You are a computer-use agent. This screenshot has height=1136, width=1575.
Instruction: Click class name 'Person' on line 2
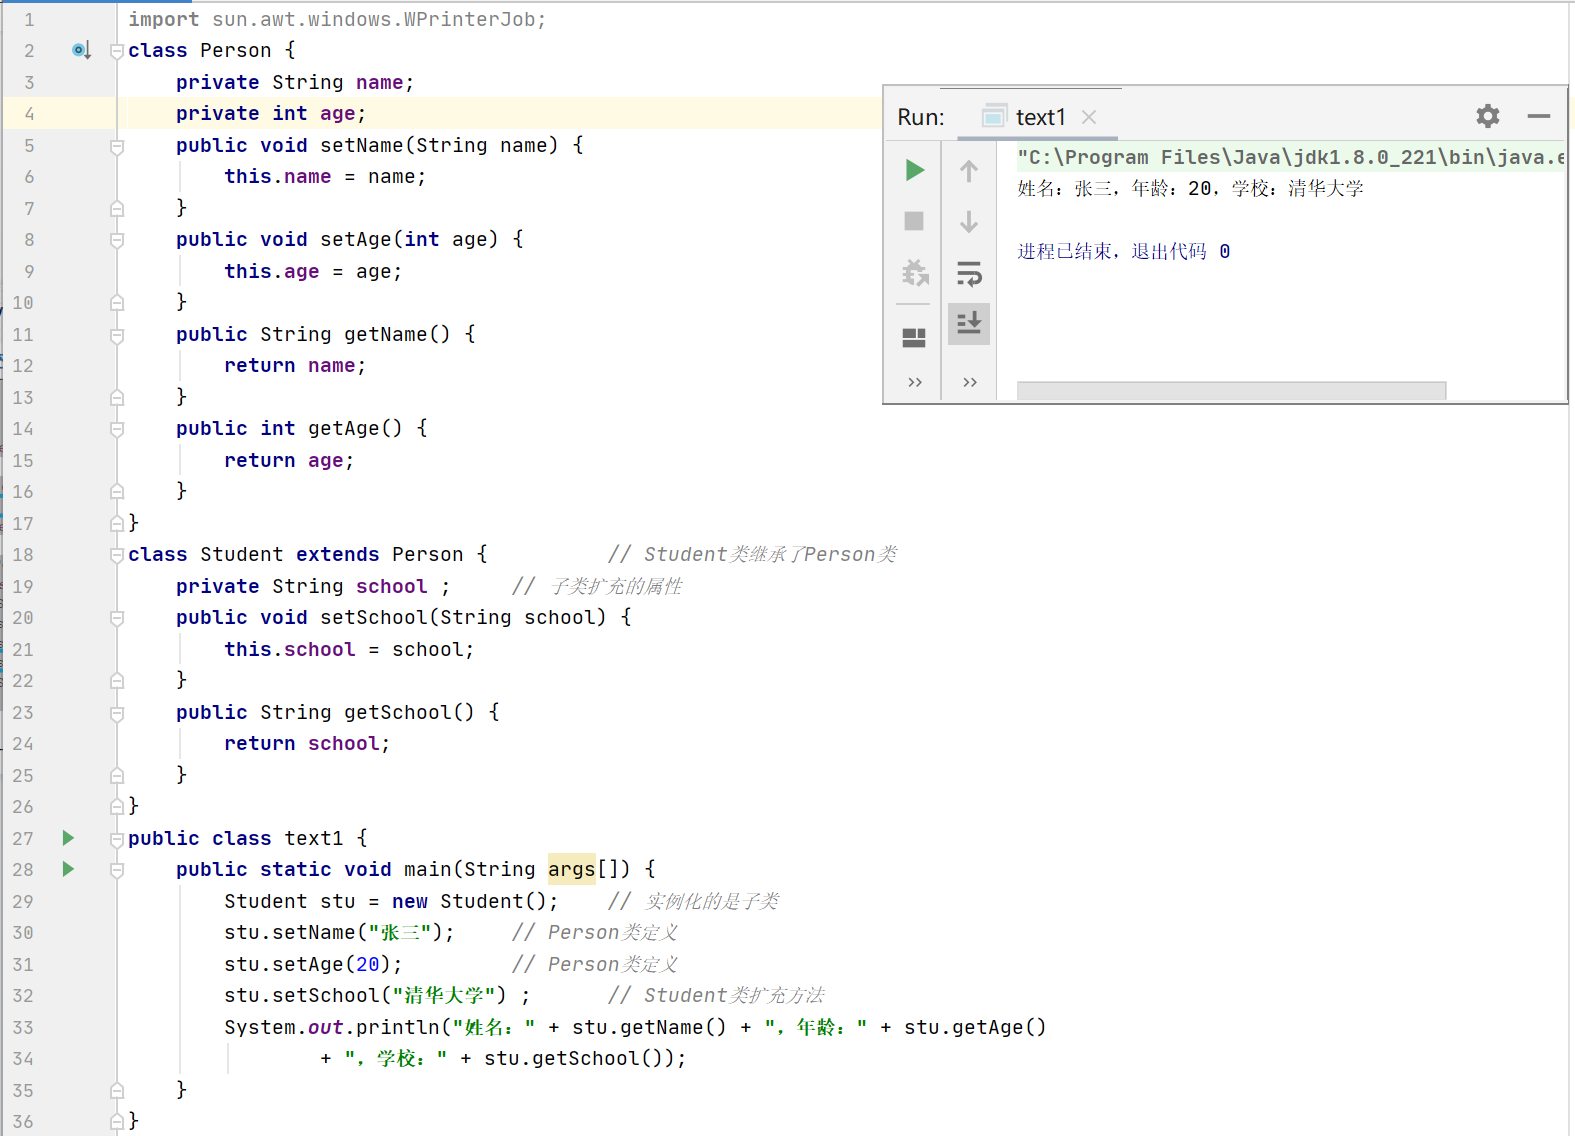point(235,50)
